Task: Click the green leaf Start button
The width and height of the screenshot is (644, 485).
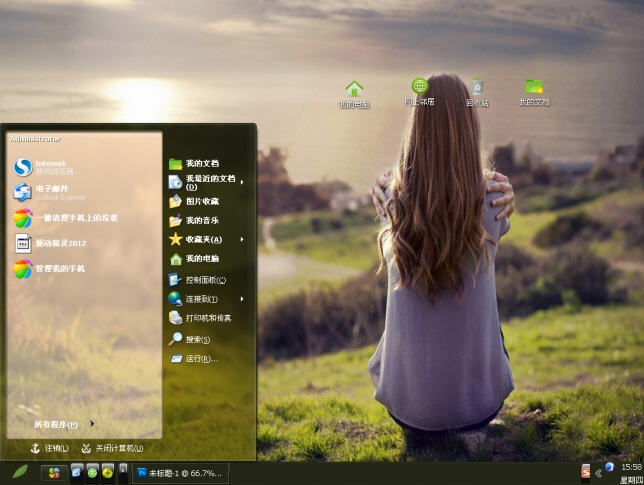Action: click(x=19, y=472)
